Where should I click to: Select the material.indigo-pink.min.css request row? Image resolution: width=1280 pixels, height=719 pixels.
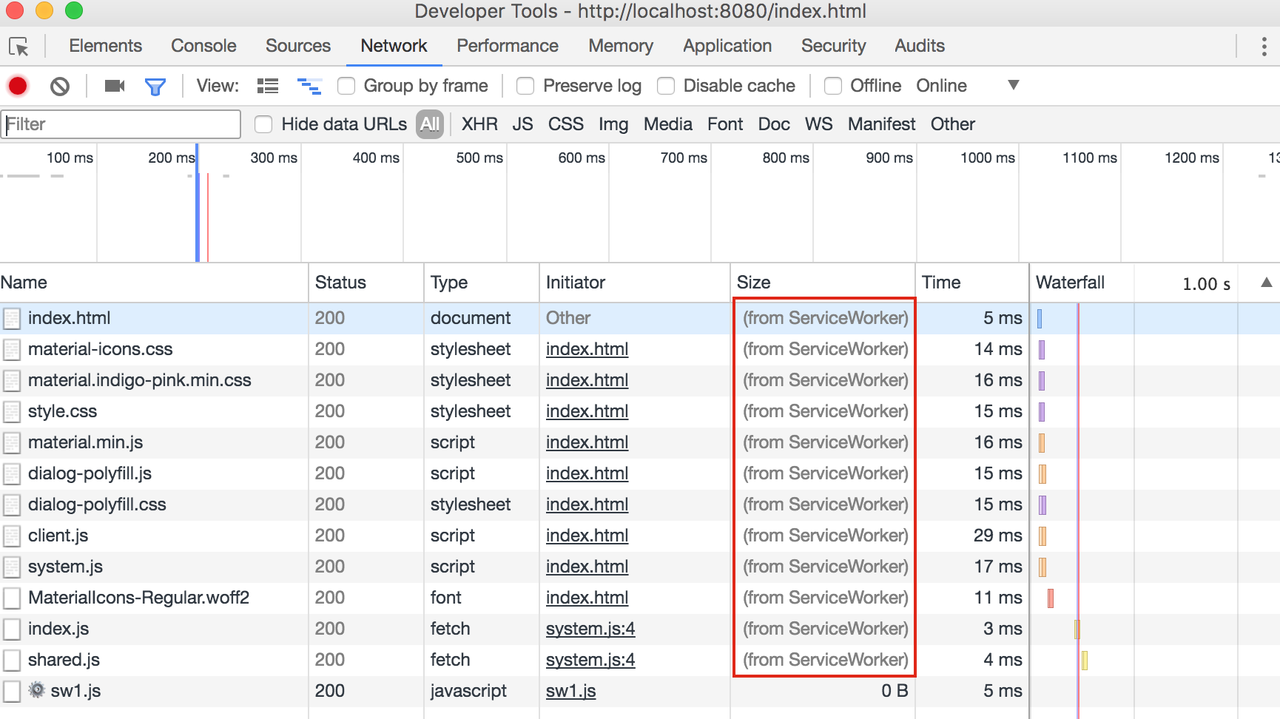click(640, 381)
